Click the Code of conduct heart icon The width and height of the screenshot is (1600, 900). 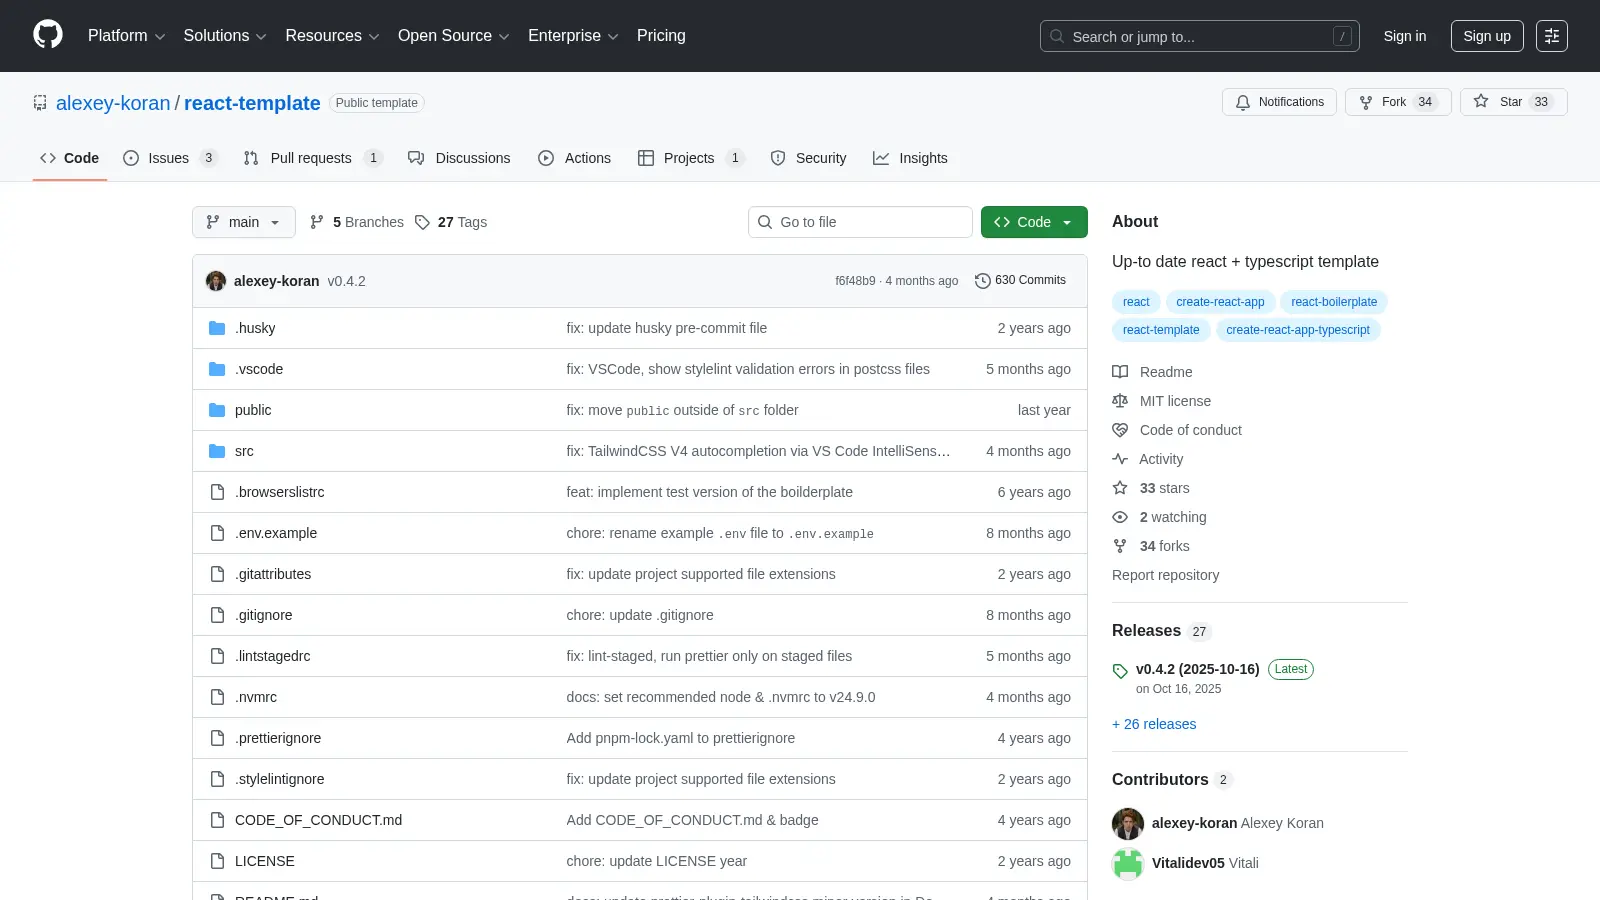click(1120, 430)
